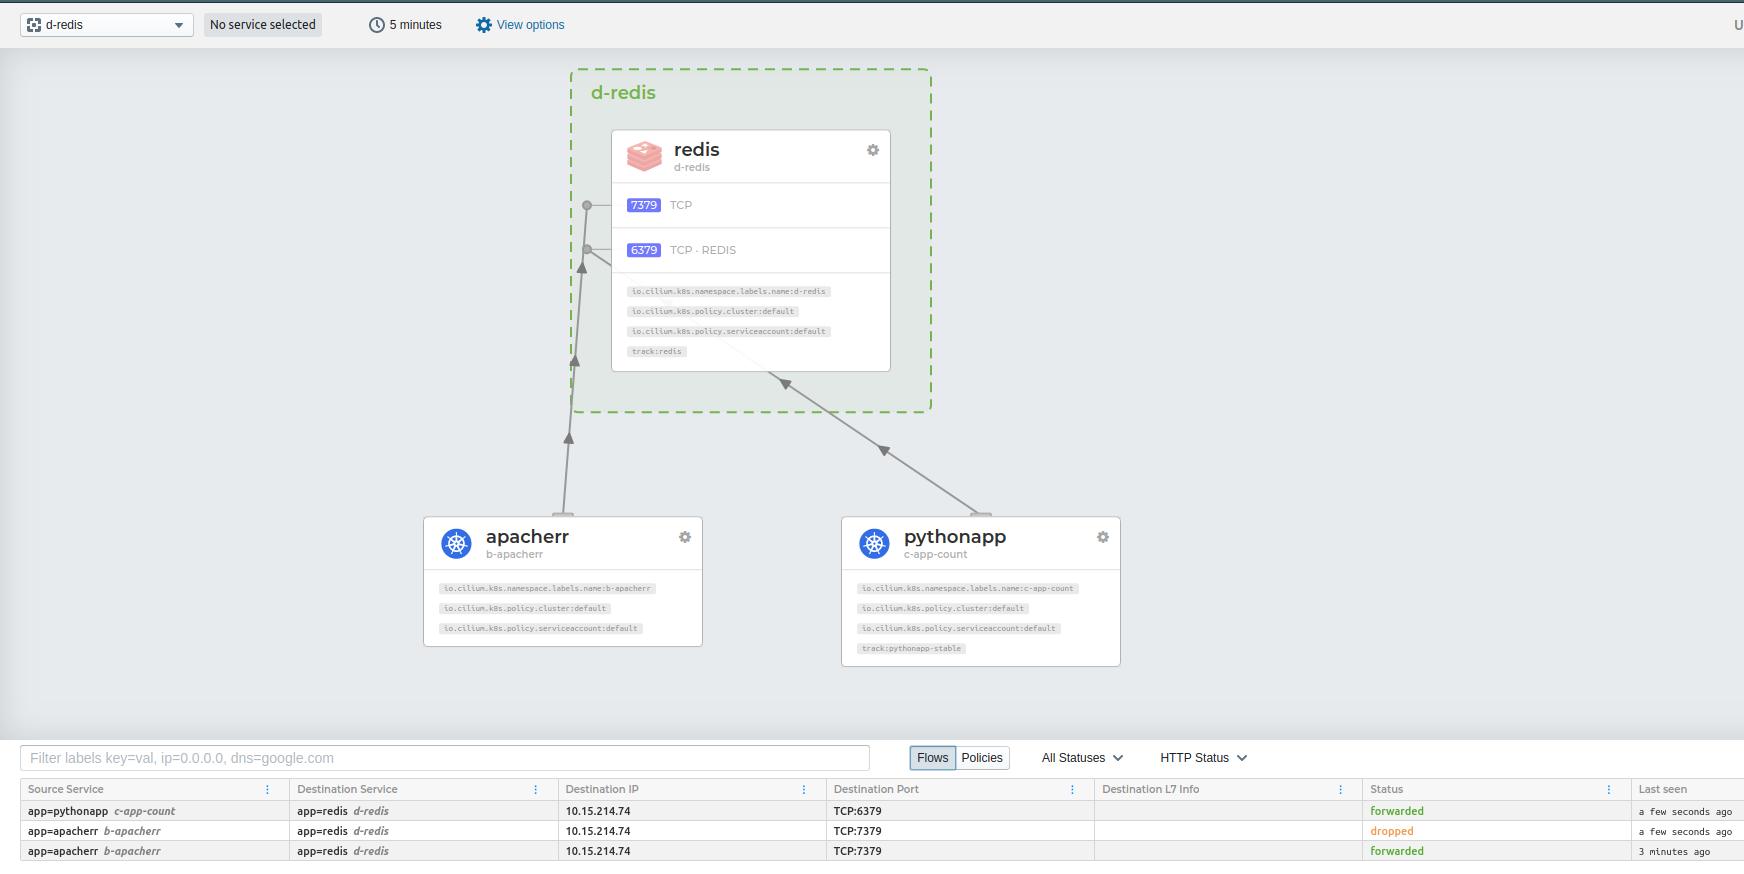Click the d-redis namespace box title
The width and height of the screenshot is (1744, 874).
[x=623, y=93]
